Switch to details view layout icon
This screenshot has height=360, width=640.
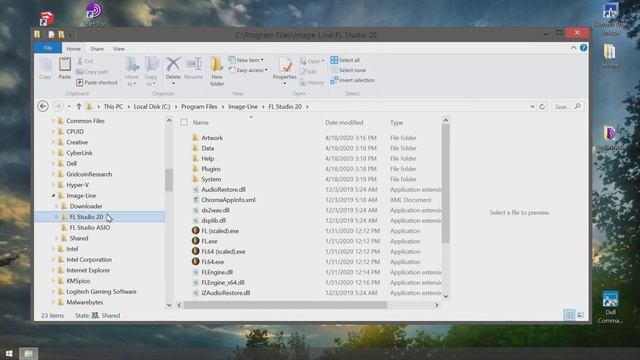point(569,315)
